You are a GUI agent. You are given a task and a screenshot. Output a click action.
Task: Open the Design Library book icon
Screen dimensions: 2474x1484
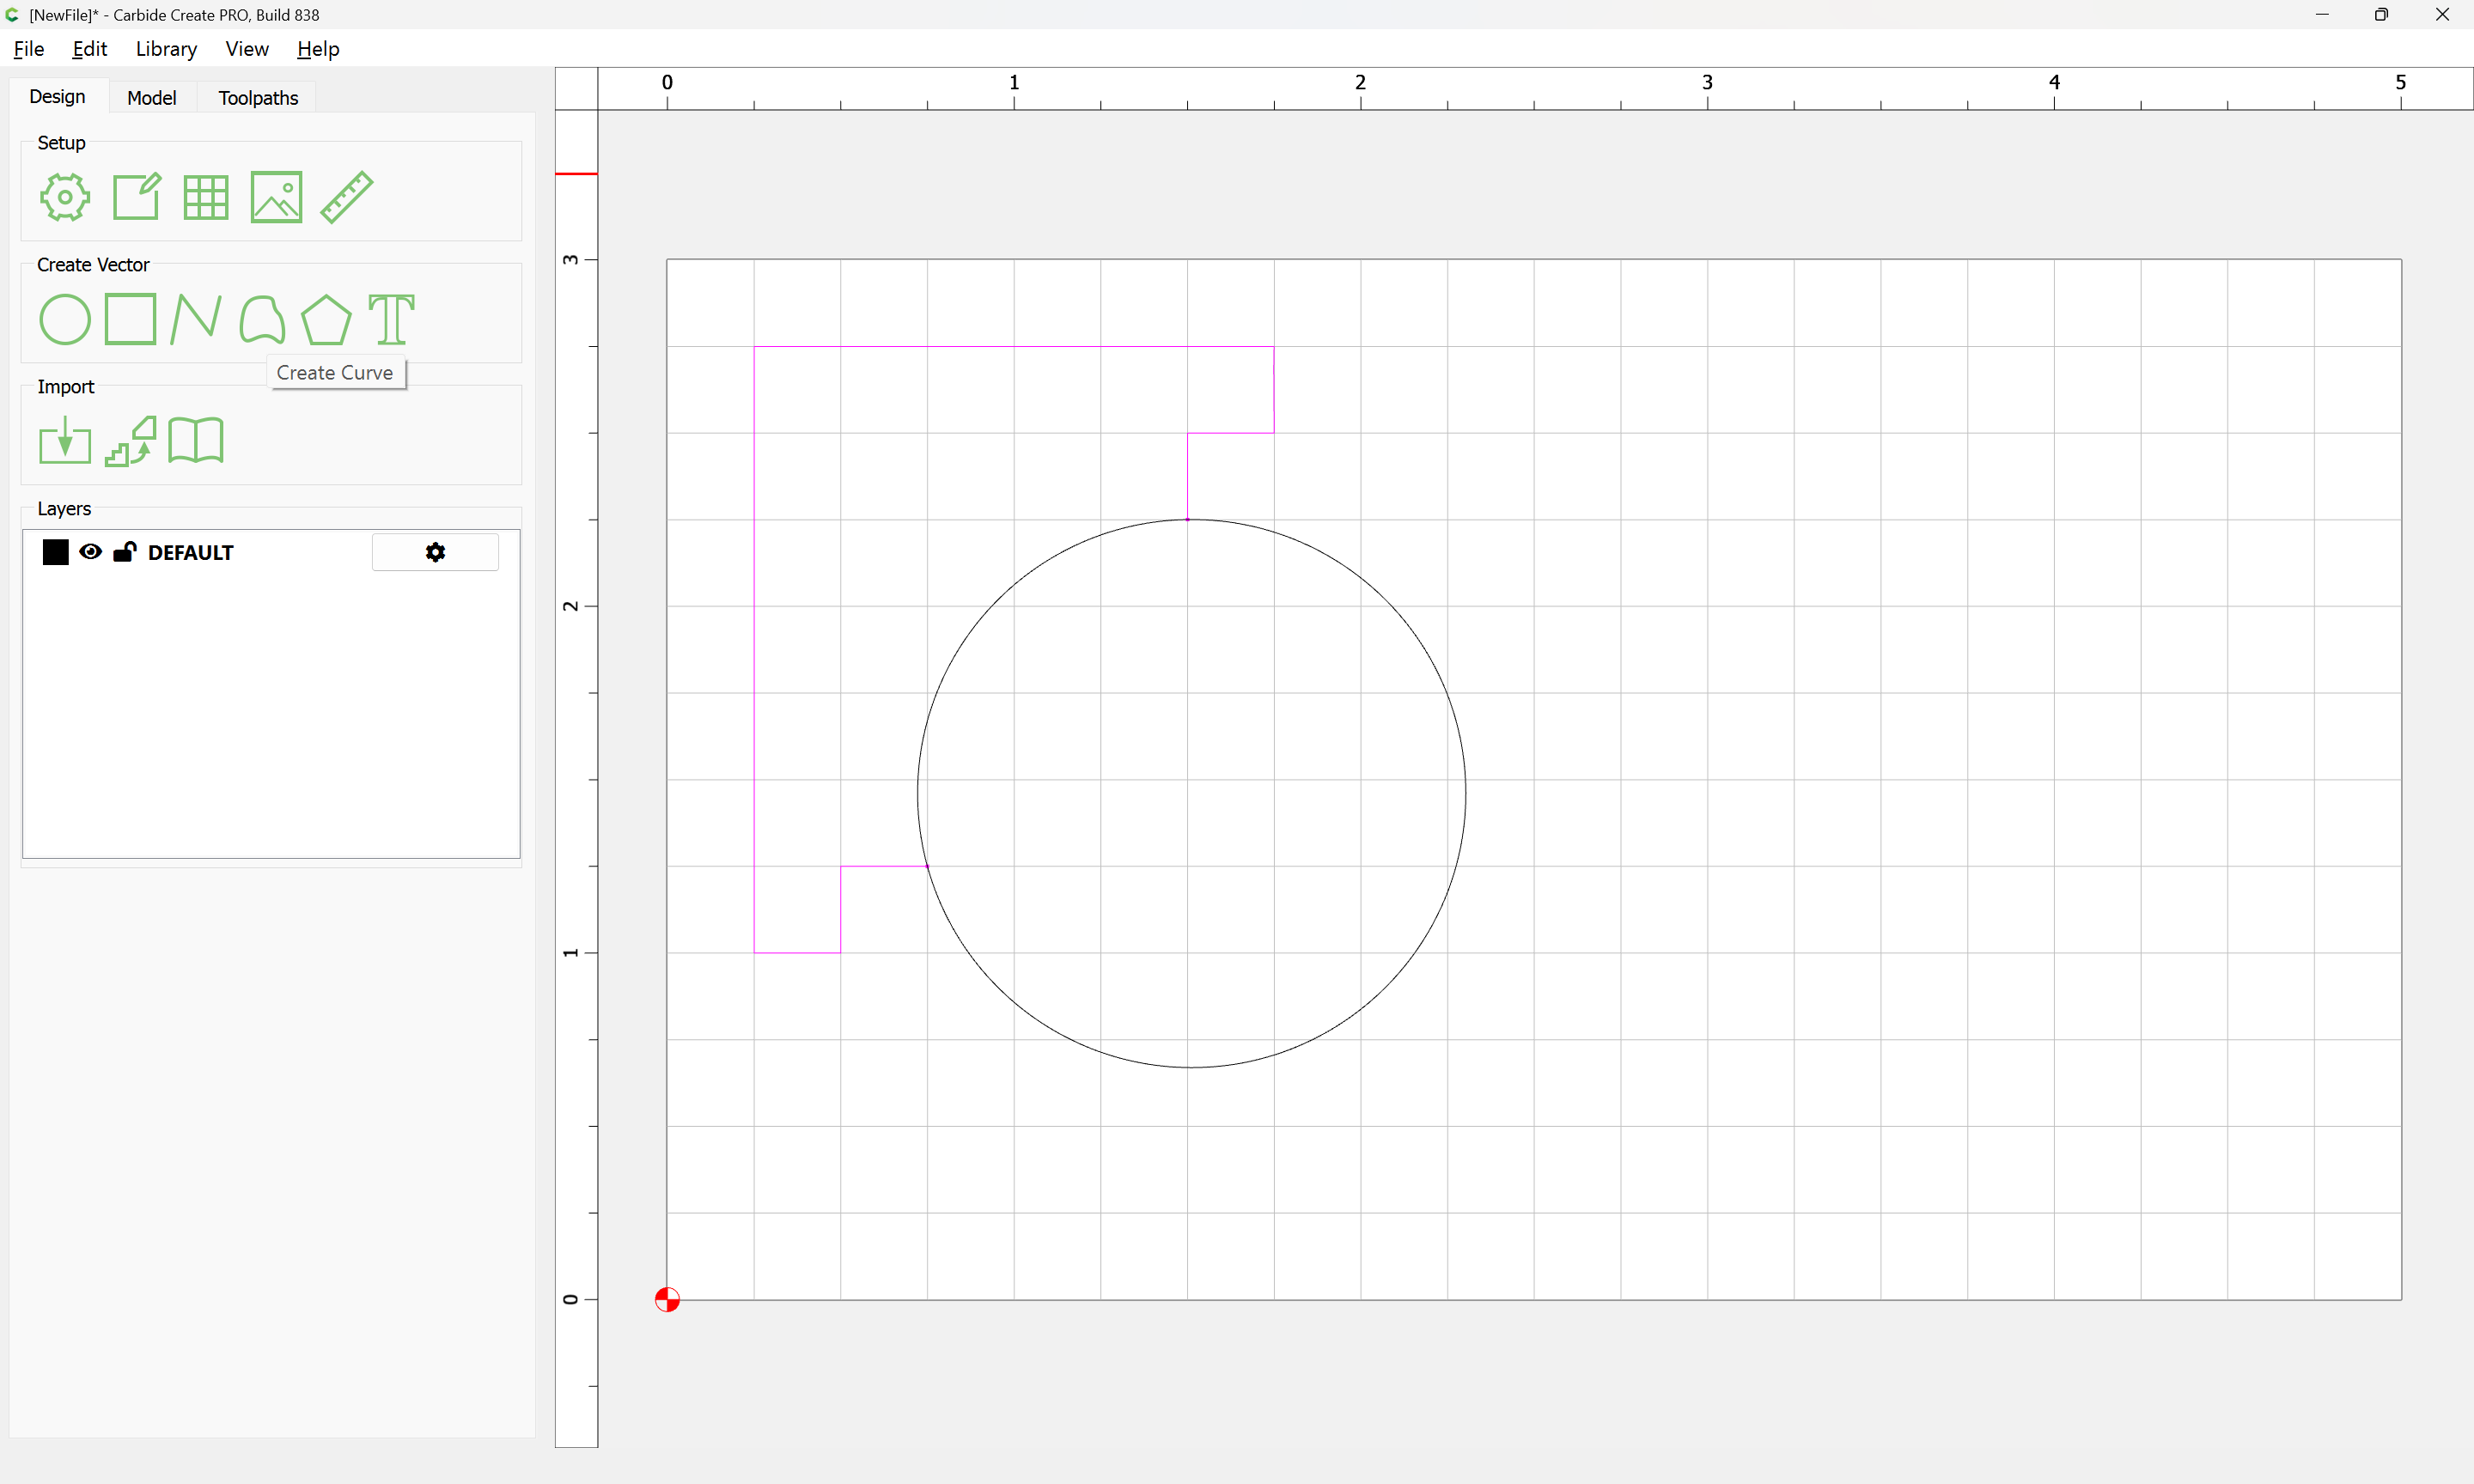196,441
